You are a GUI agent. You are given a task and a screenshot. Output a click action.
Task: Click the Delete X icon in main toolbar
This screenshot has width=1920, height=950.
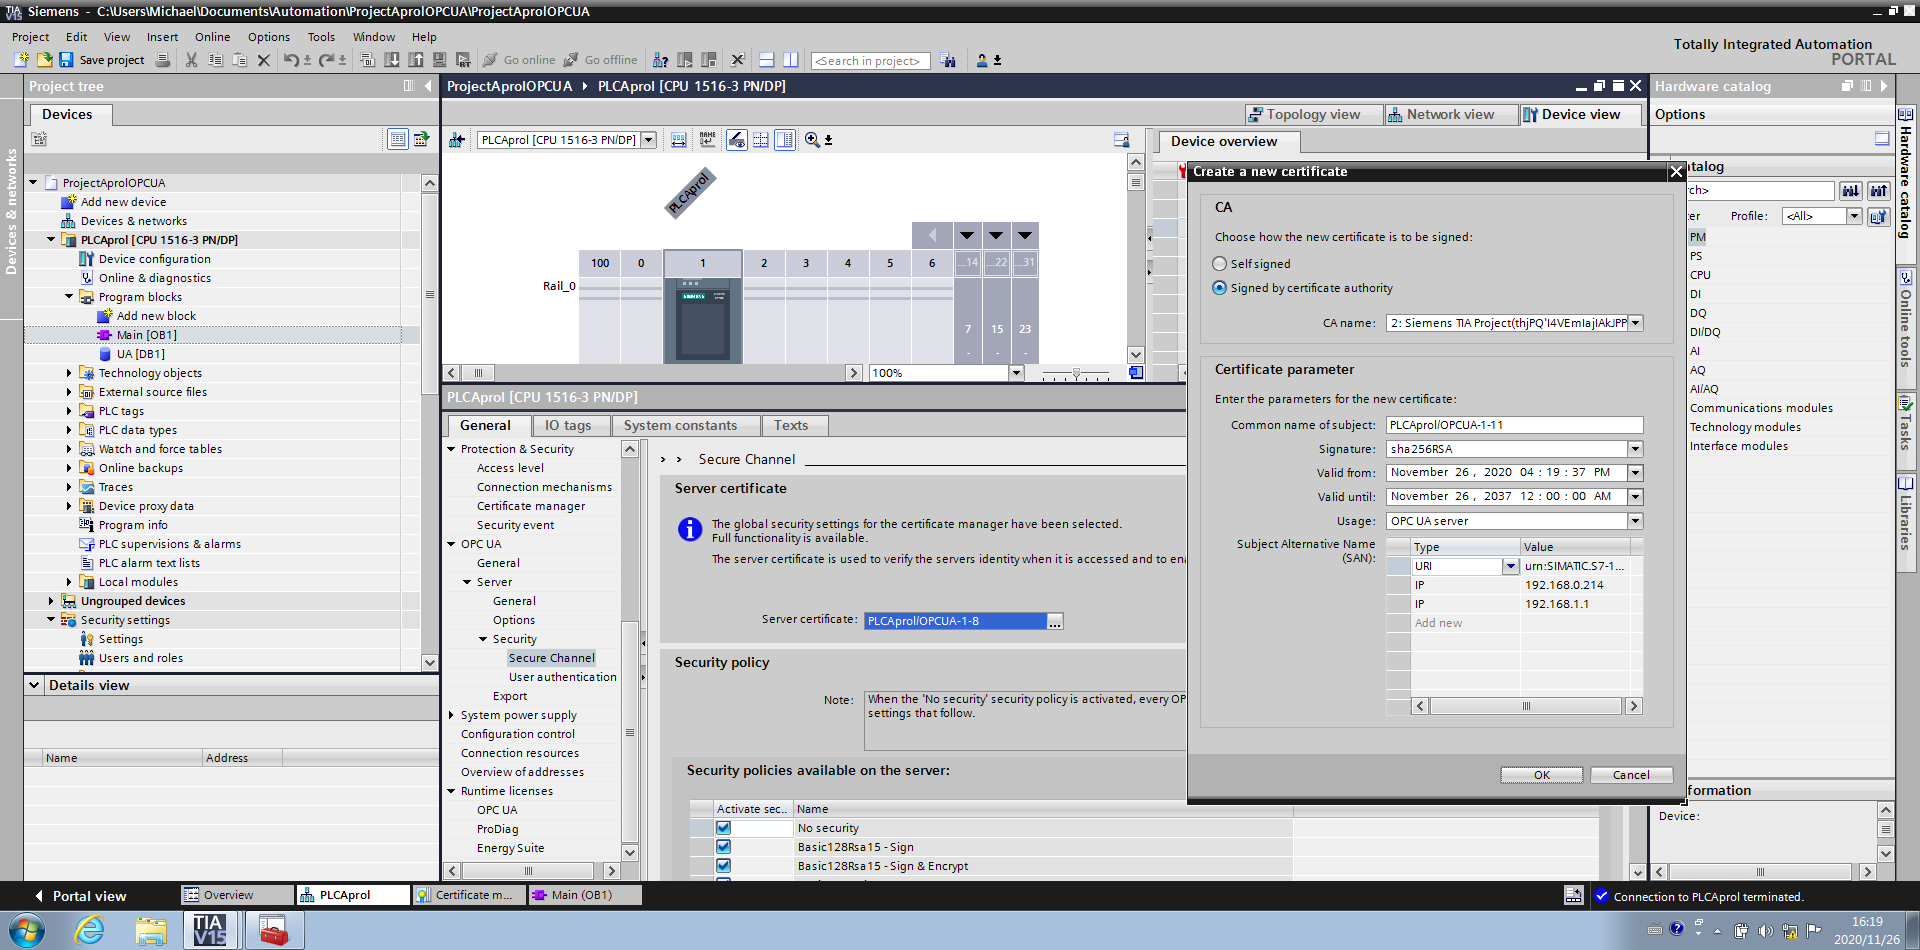pos(264,60)
